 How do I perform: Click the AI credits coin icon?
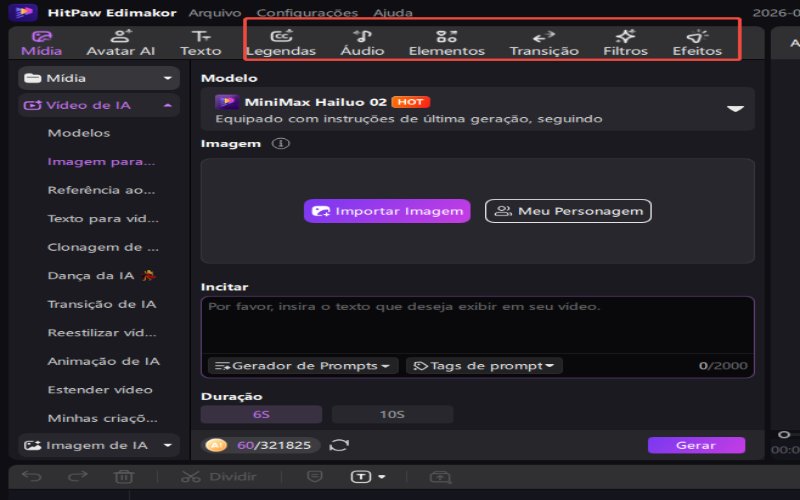coord(216,445)
